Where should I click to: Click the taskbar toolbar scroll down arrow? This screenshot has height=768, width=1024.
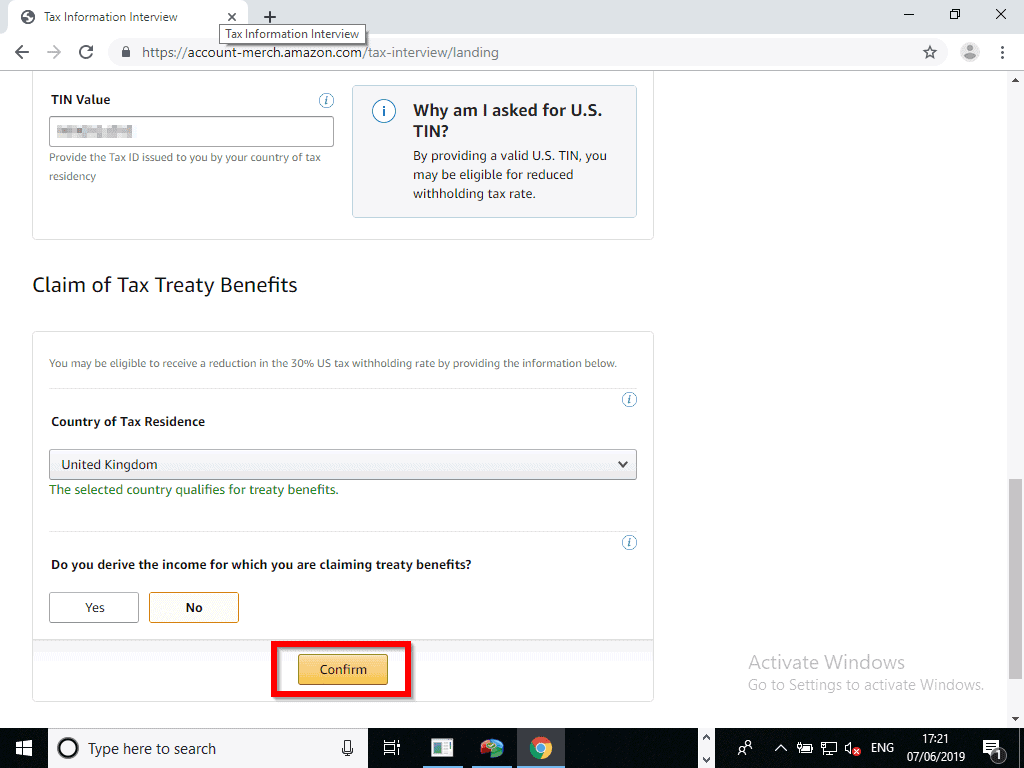click(x=705, y=760)
